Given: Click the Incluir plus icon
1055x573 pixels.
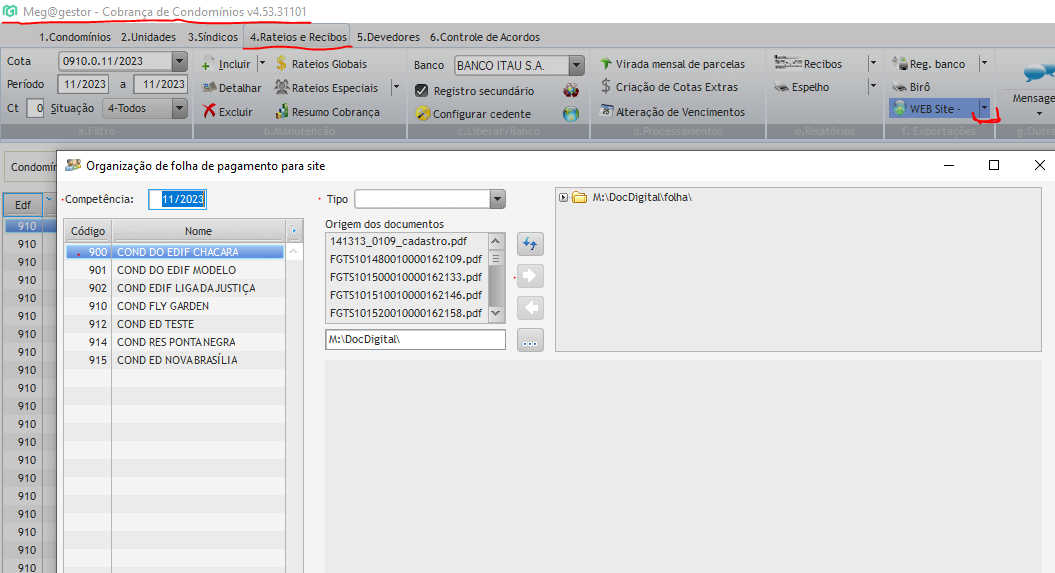Looking at the screenshot, I should point(208,64).
